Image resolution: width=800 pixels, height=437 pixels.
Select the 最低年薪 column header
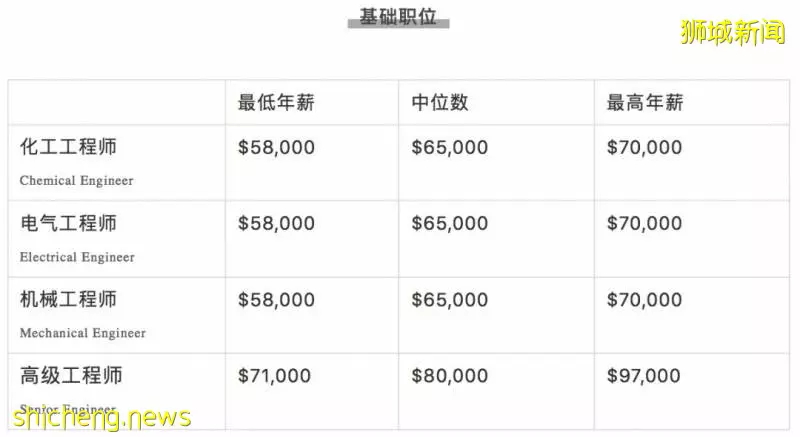(276, 102)
